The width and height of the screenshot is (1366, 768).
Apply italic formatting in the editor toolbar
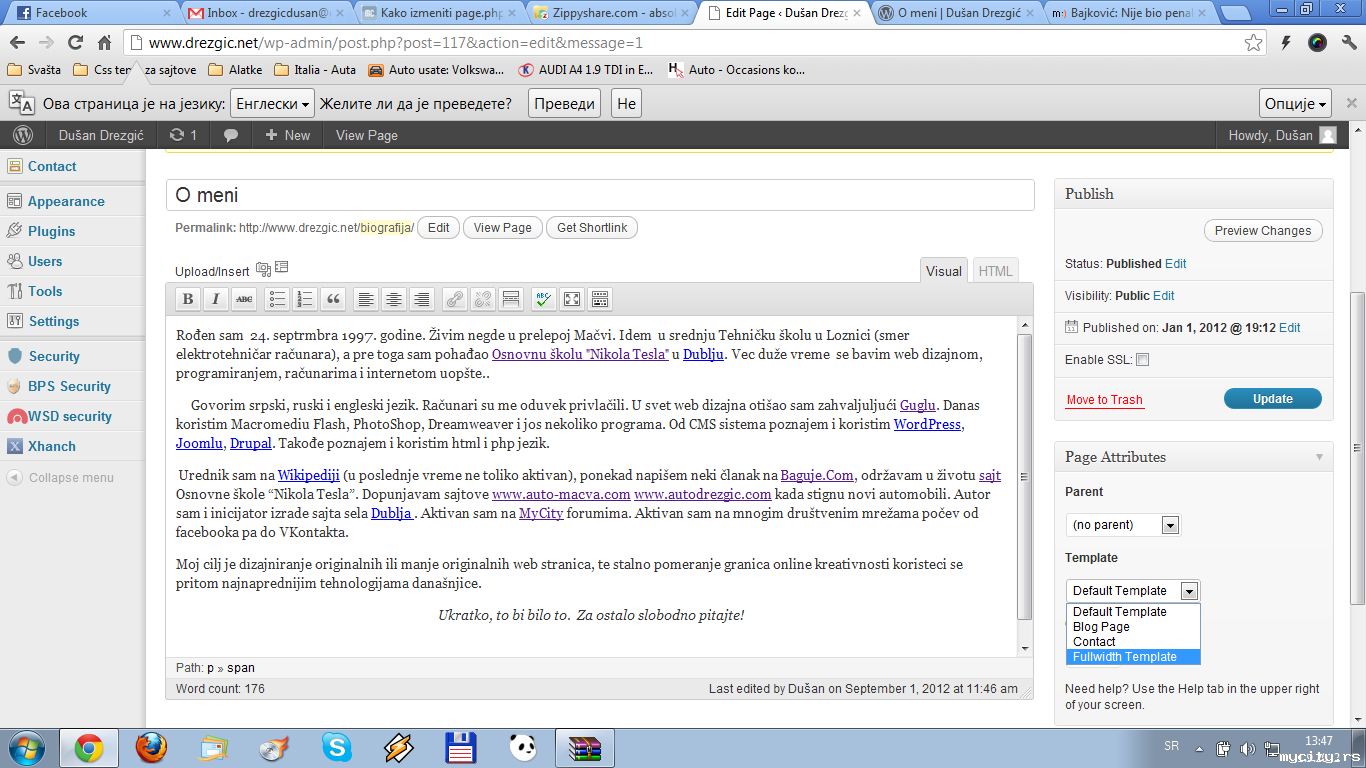point(216,299)
